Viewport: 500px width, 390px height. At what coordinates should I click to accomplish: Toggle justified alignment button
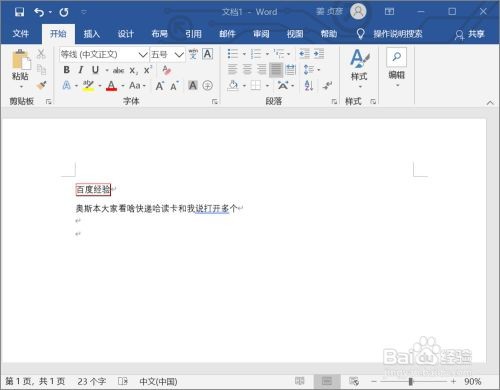pyautogui.click(x=276, y=69)
